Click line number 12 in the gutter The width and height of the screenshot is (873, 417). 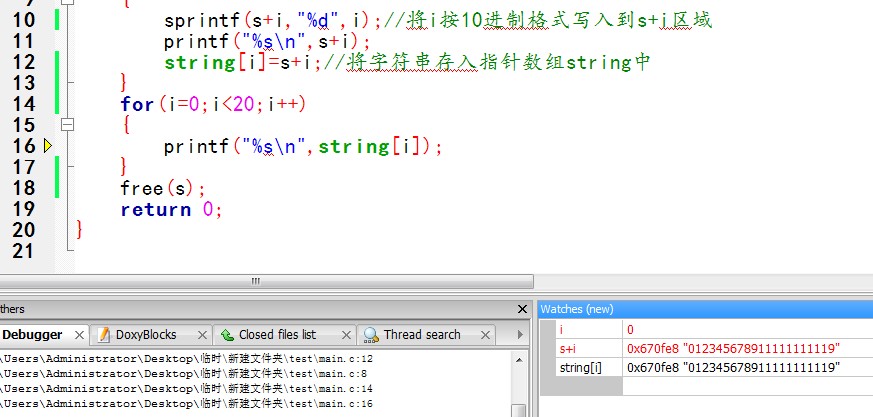23,62
